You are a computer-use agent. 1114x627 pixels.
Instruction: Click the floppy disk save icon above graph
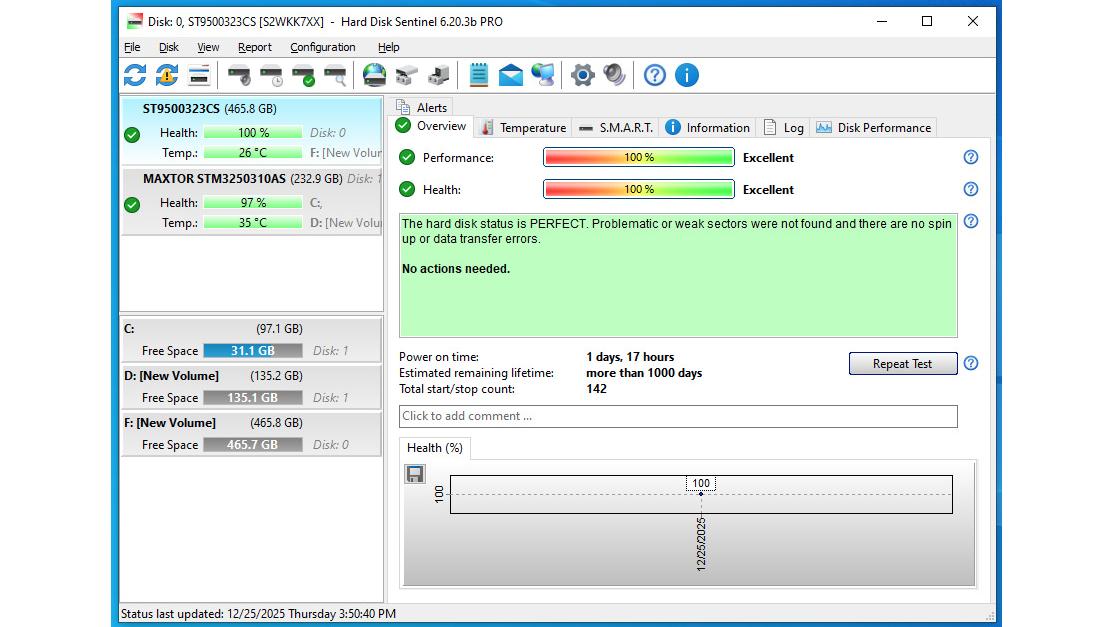click(415, 474)
